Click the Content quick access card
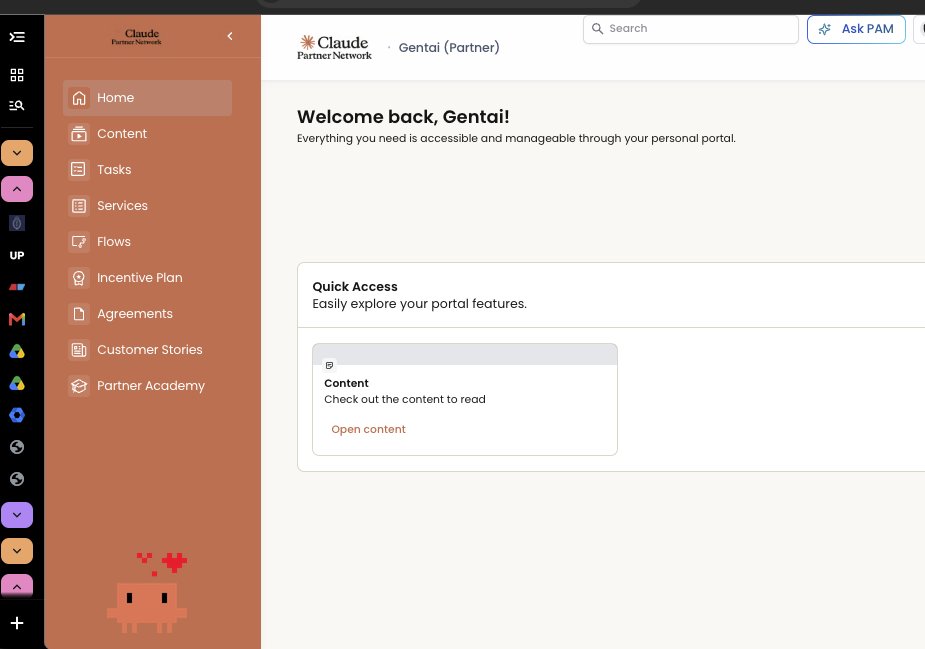The width and height of the screenshot is (925, 649). click(x=465, y=399)
